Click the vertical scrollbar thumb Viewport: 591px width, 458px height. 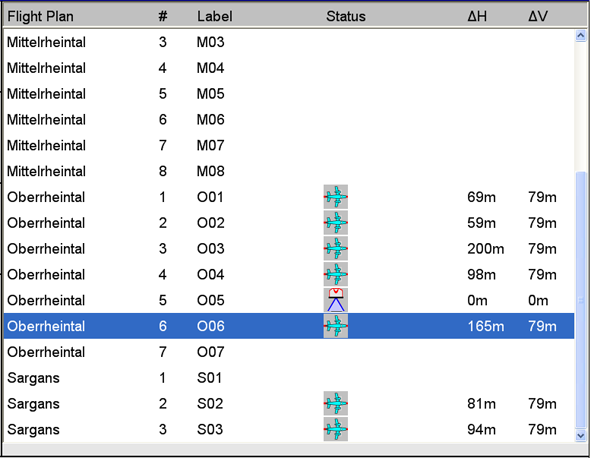pyautogui.click(x=581, y=300)
